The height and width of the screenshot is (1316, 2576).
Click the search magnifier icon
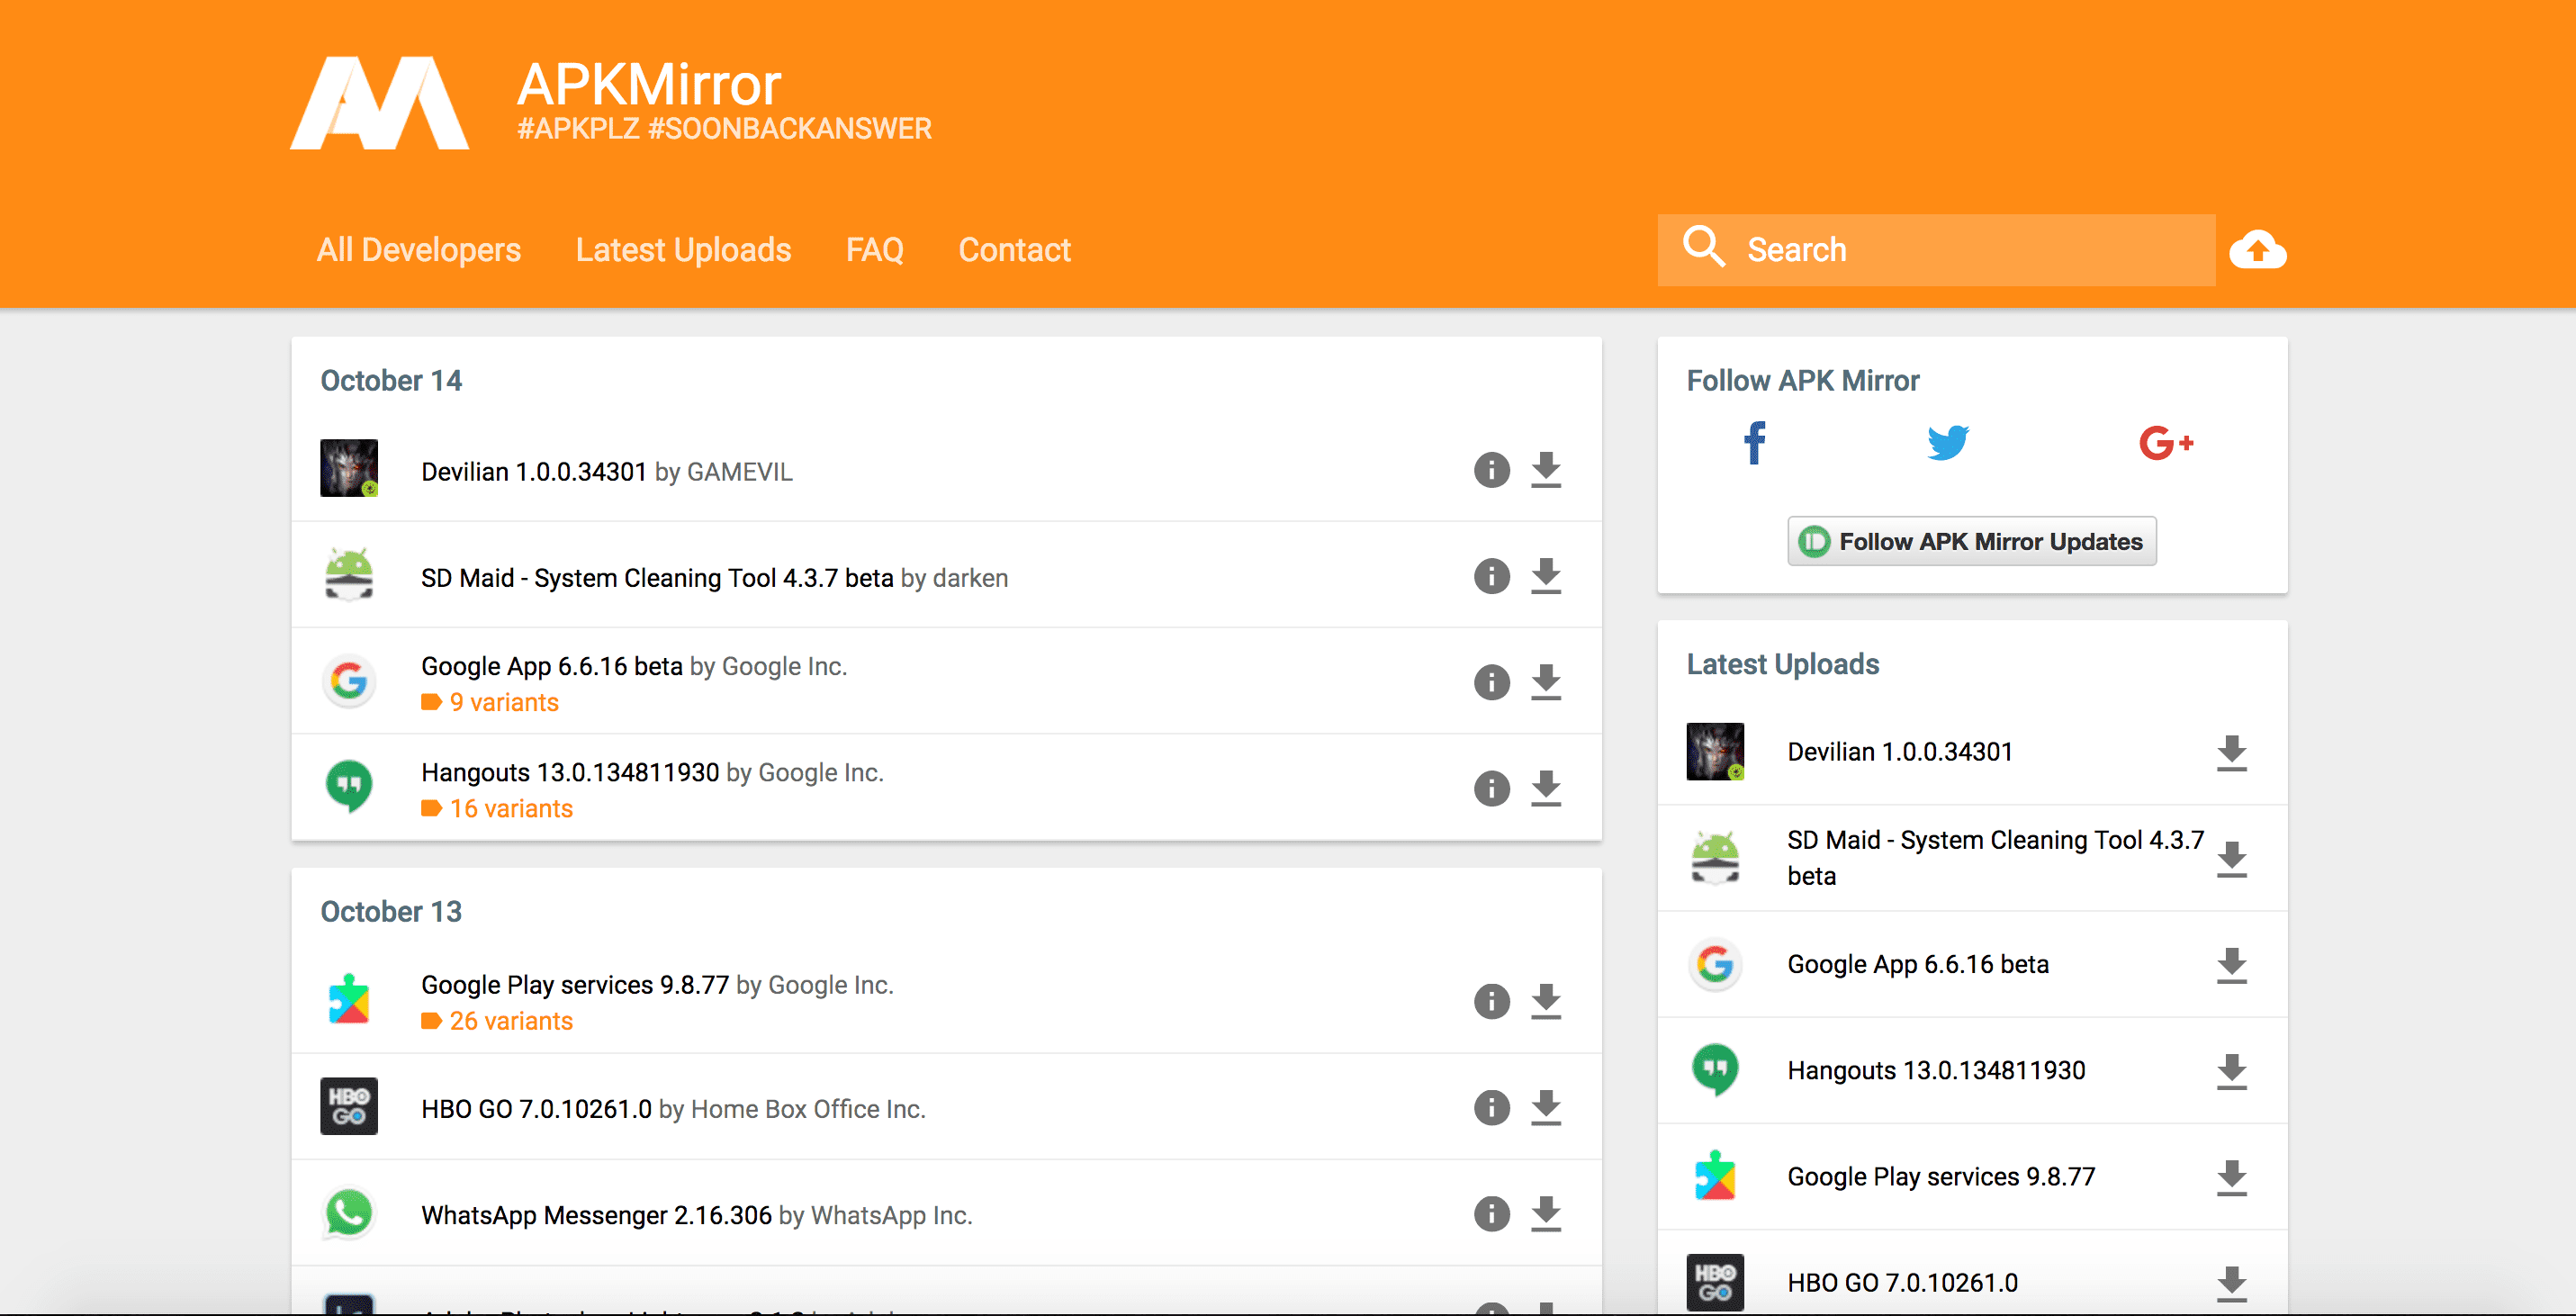[1703, 247]
